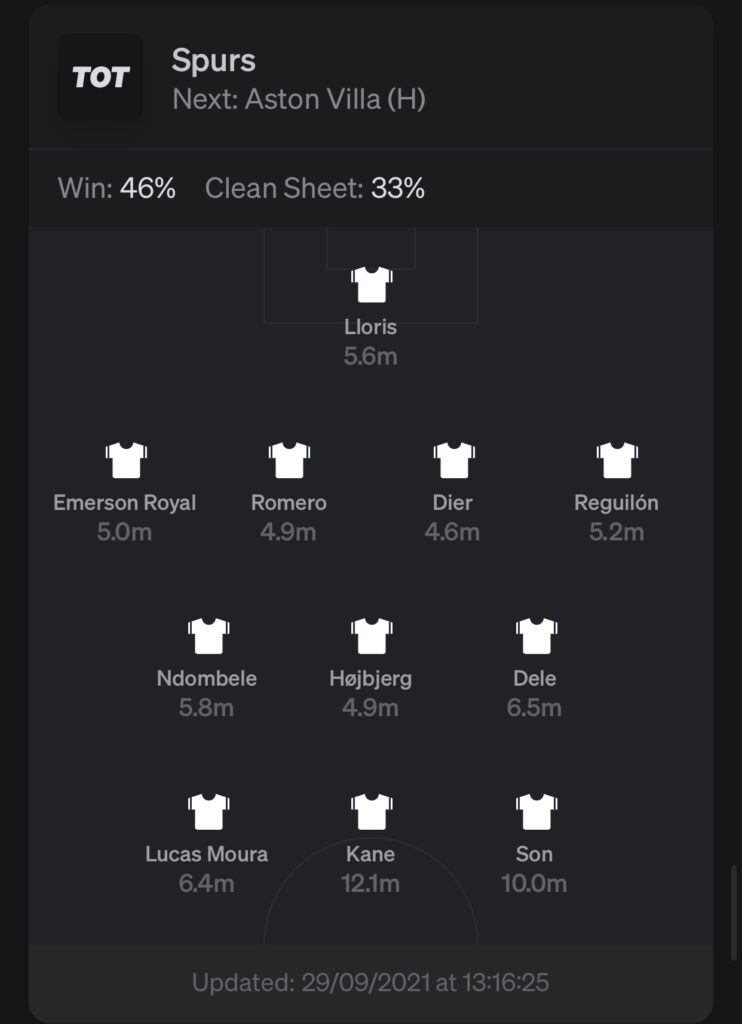Select Reguilón's shirt icon

tap(617, 460)
